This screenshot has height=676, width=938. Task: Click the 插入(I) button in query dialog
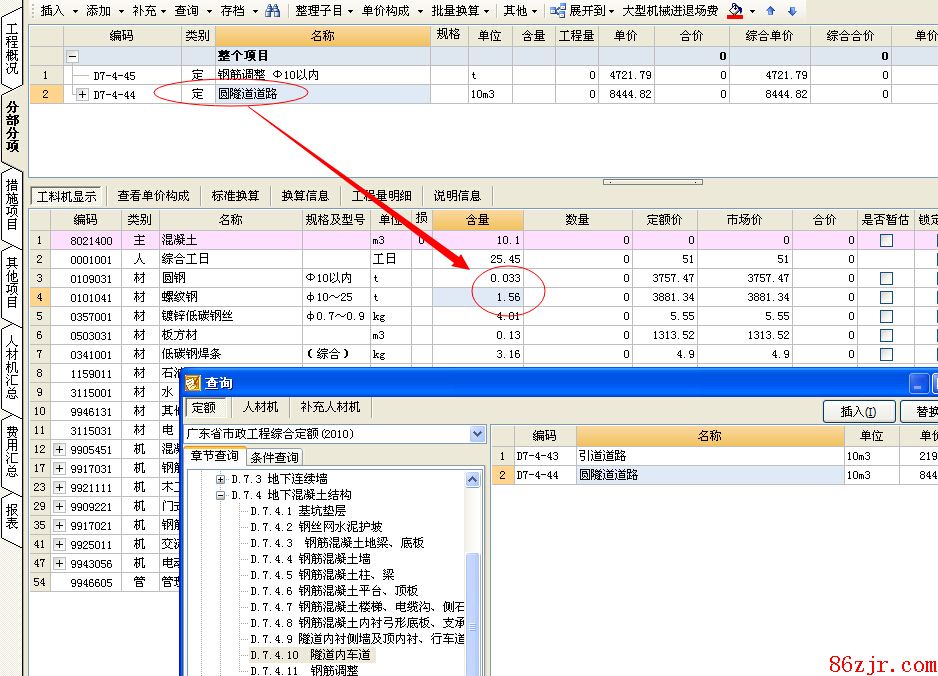click(858, 412)
